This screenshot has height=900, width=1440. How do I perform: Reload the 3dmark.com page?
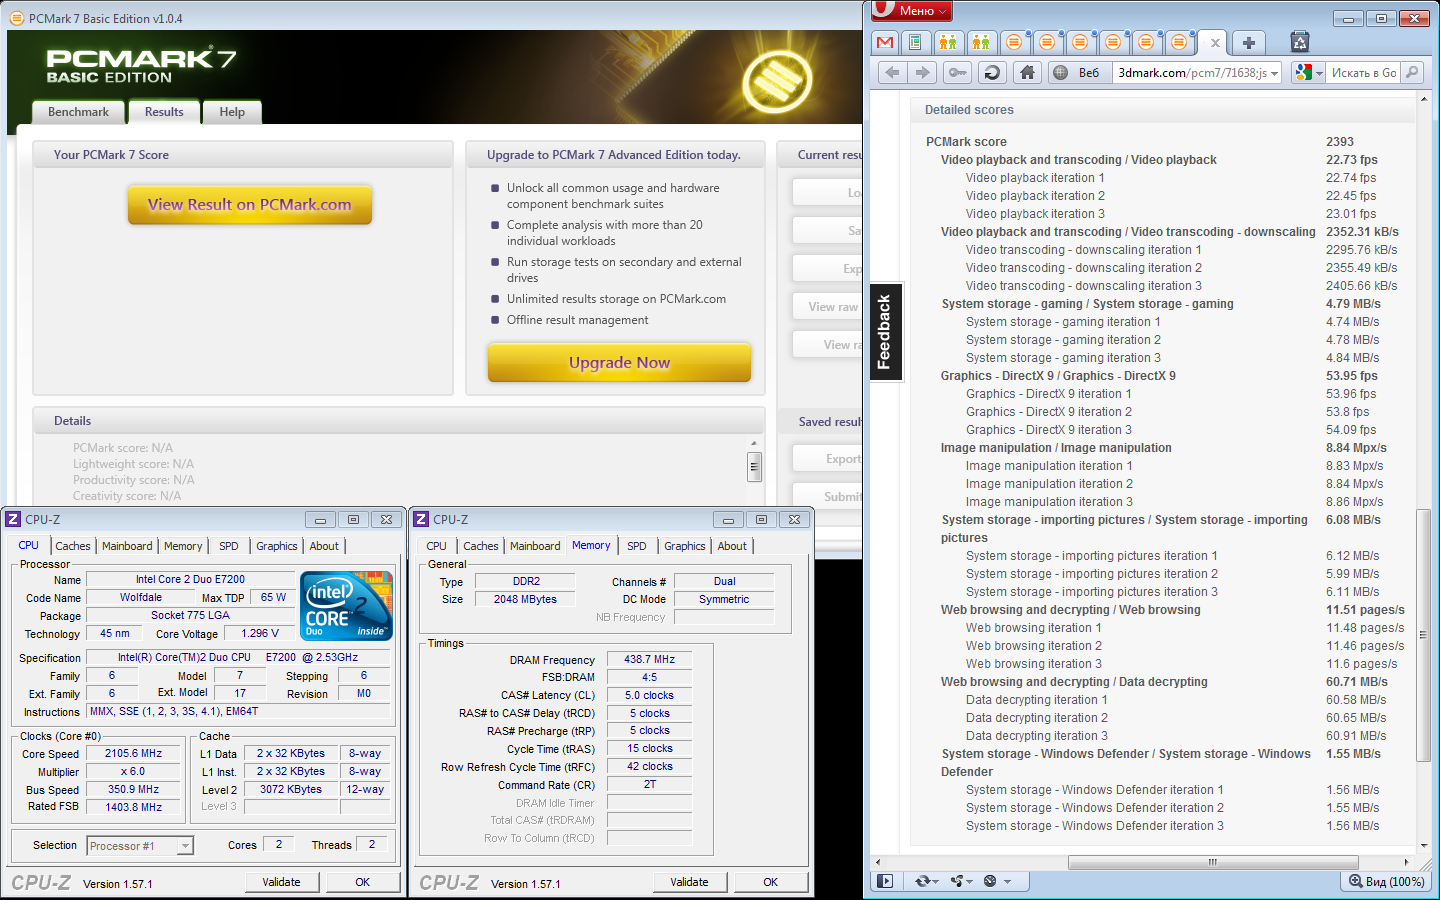click(992, 72)
